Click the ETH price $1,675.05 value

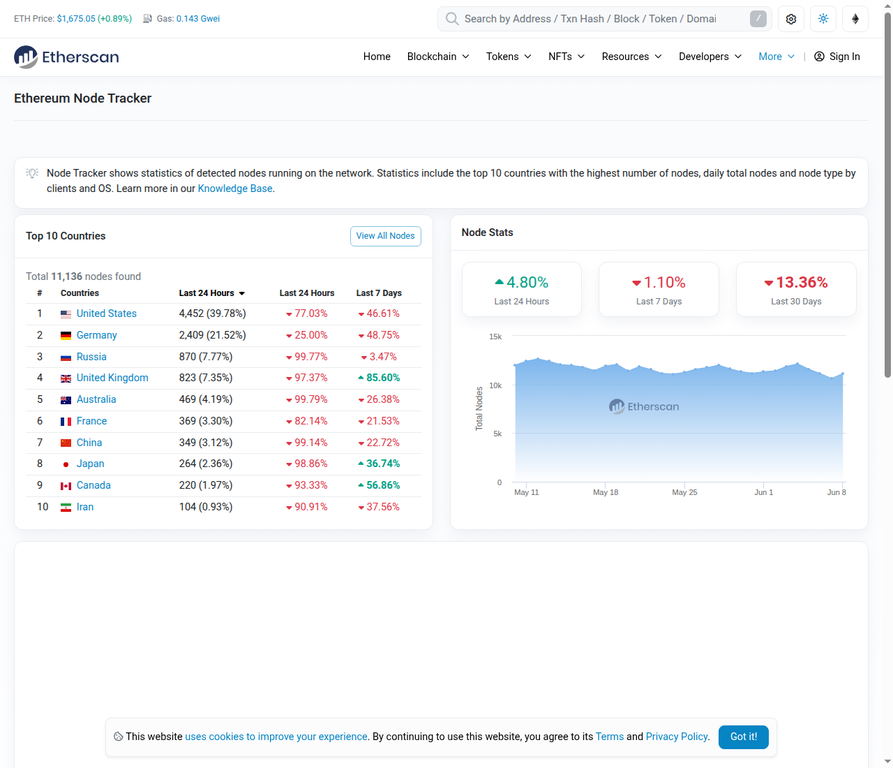click(x=76, y=19)
